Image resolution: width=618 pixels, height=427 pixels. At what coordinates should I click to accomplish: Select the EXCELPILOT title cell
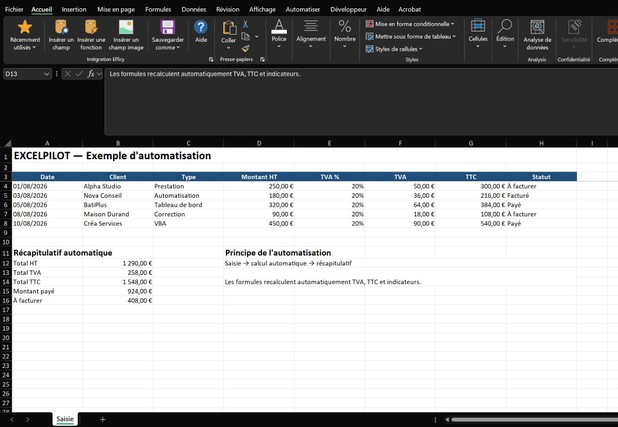tap(112, 156)
